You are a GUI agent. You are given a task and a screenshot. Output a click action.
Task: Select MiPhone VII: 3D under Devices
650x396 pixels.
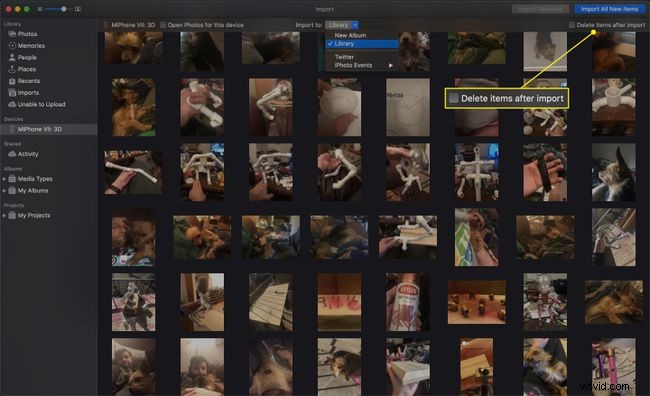(49, 129)
